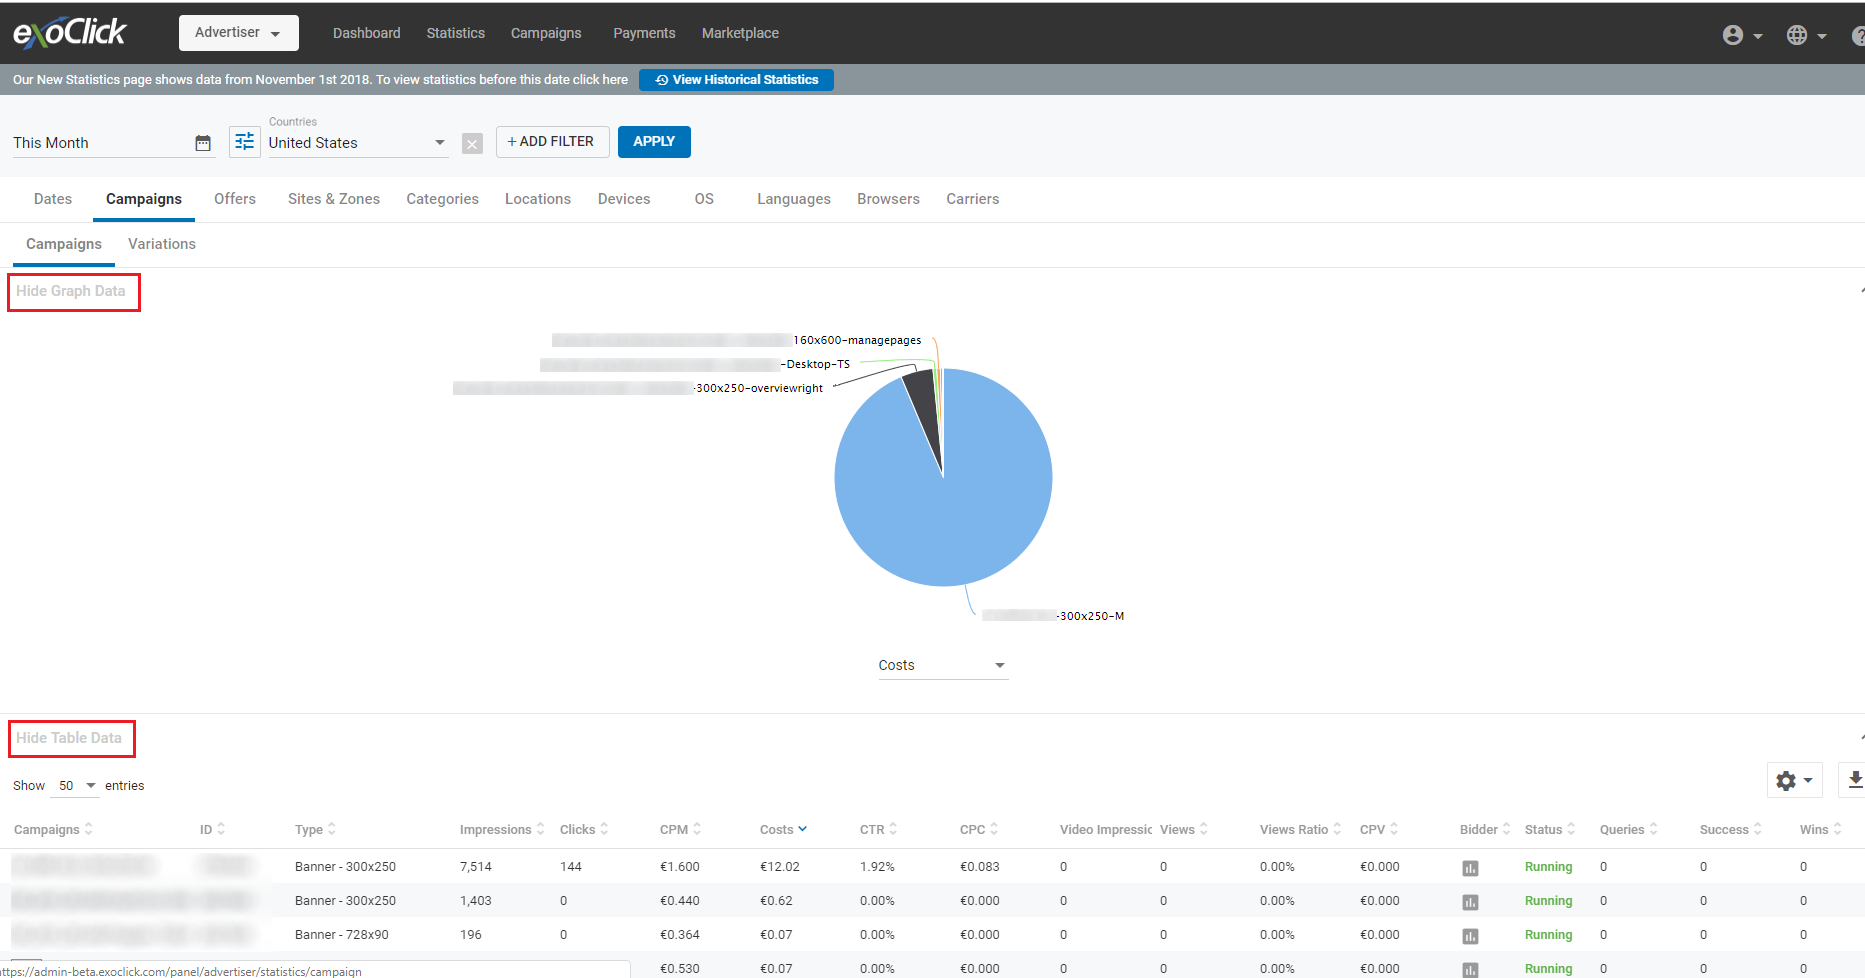Open the United States countries dropdown
Image resolution: width=1865 pixels, height=978 pixels.
(357, 143)
